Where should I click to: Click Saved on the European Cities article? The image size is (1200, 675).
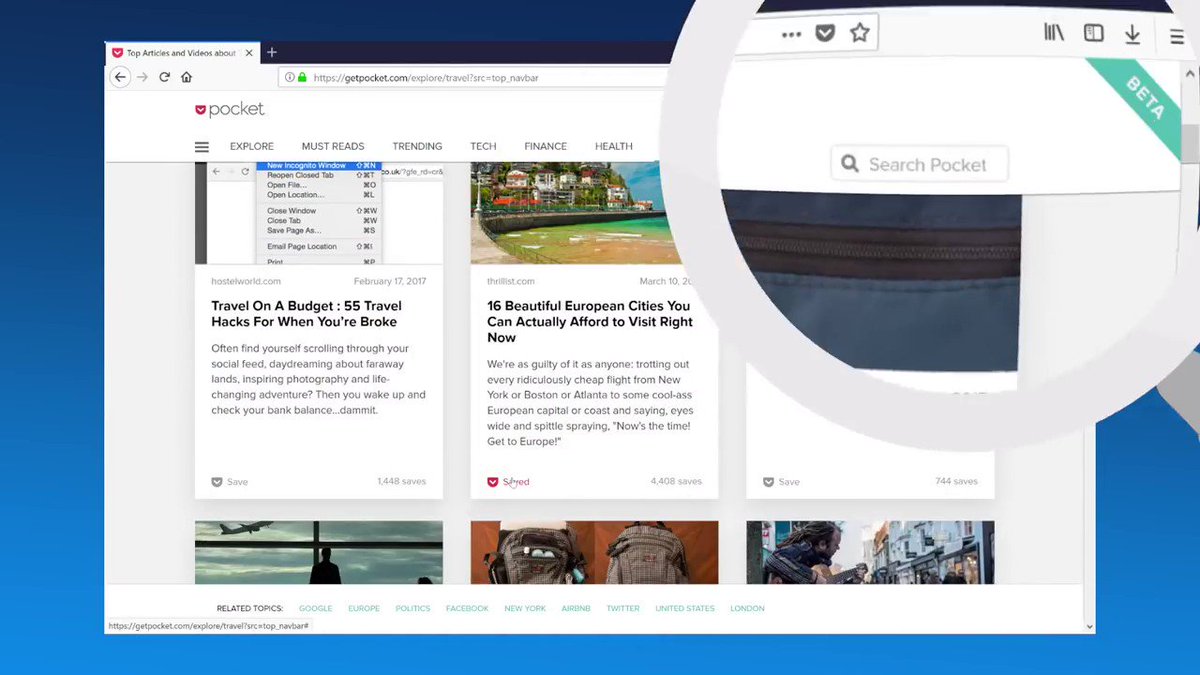point(508,482)
